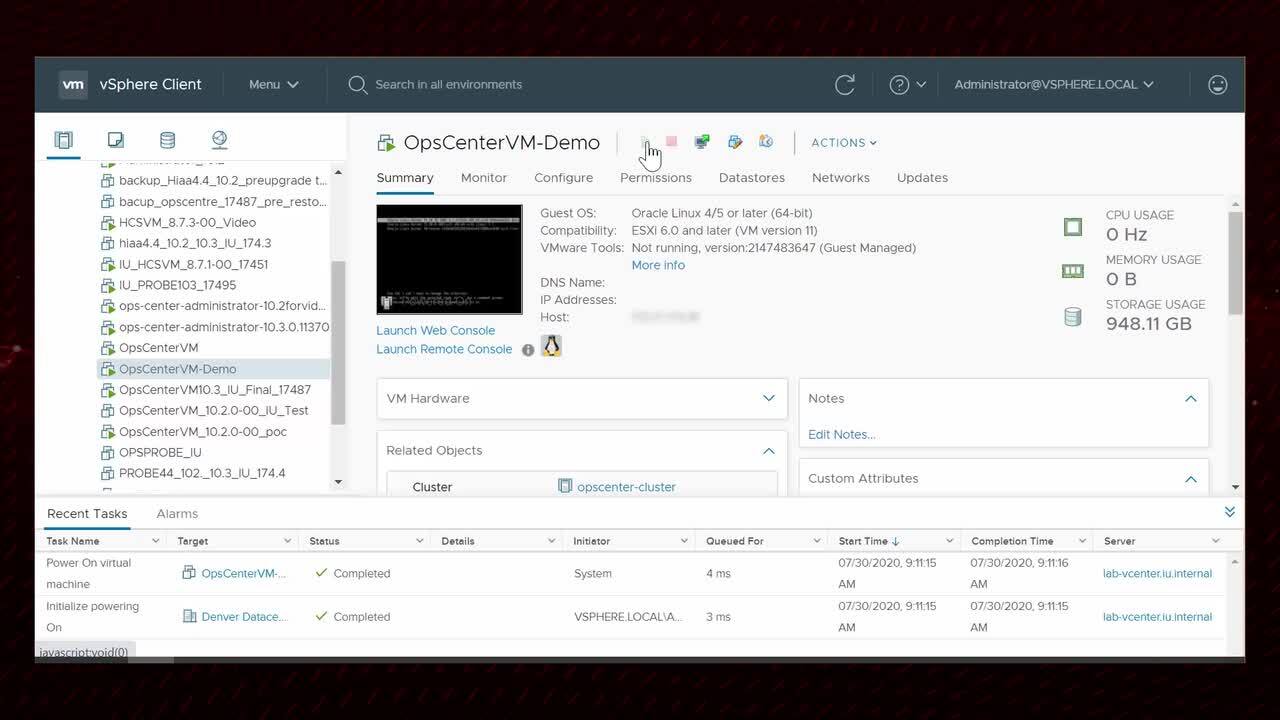Image resolution: width=1280 pixels, height=720 pixels.
Task: Sort by Start Time column header
Action: [x=869, y=541]
